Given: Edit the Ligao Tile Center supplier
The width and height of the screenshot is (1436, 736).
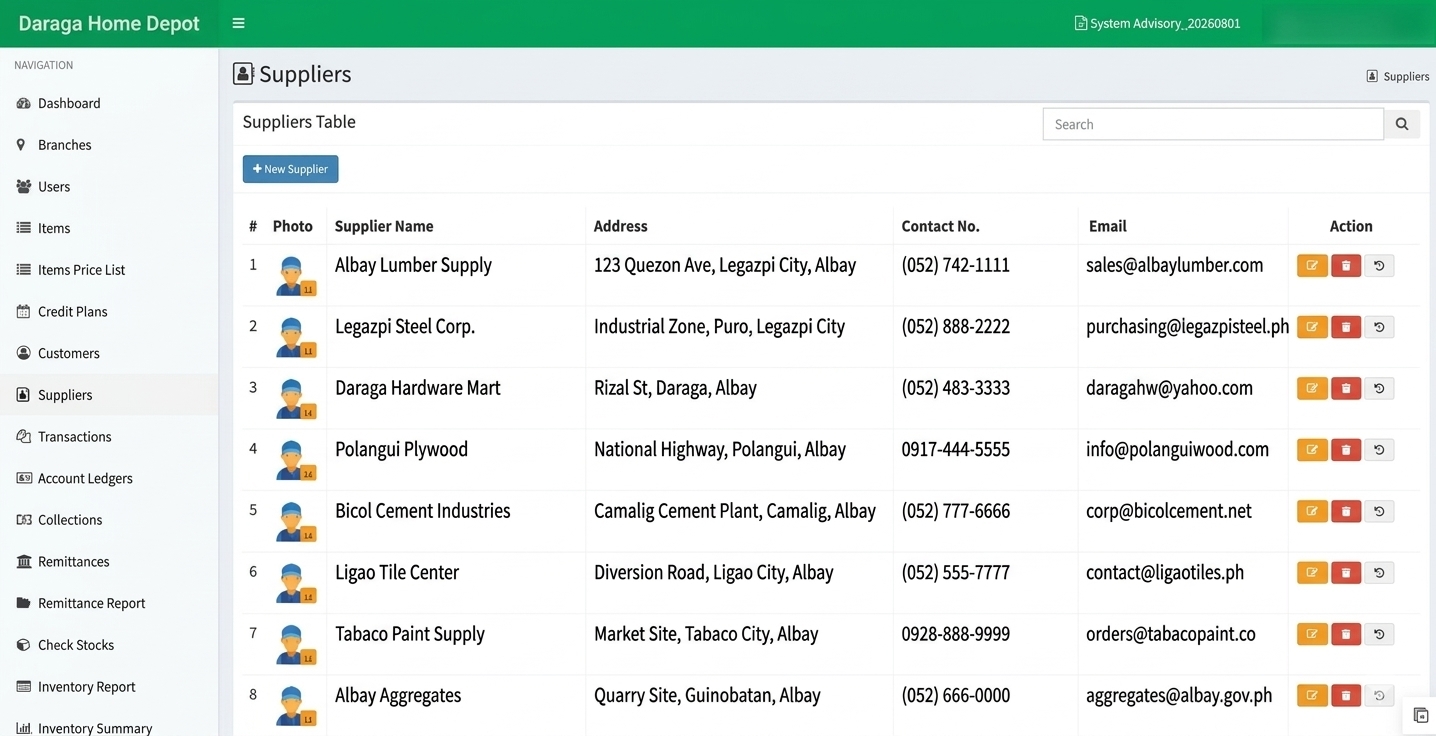Looking at the screenshot, I should tap(1312, 573).
